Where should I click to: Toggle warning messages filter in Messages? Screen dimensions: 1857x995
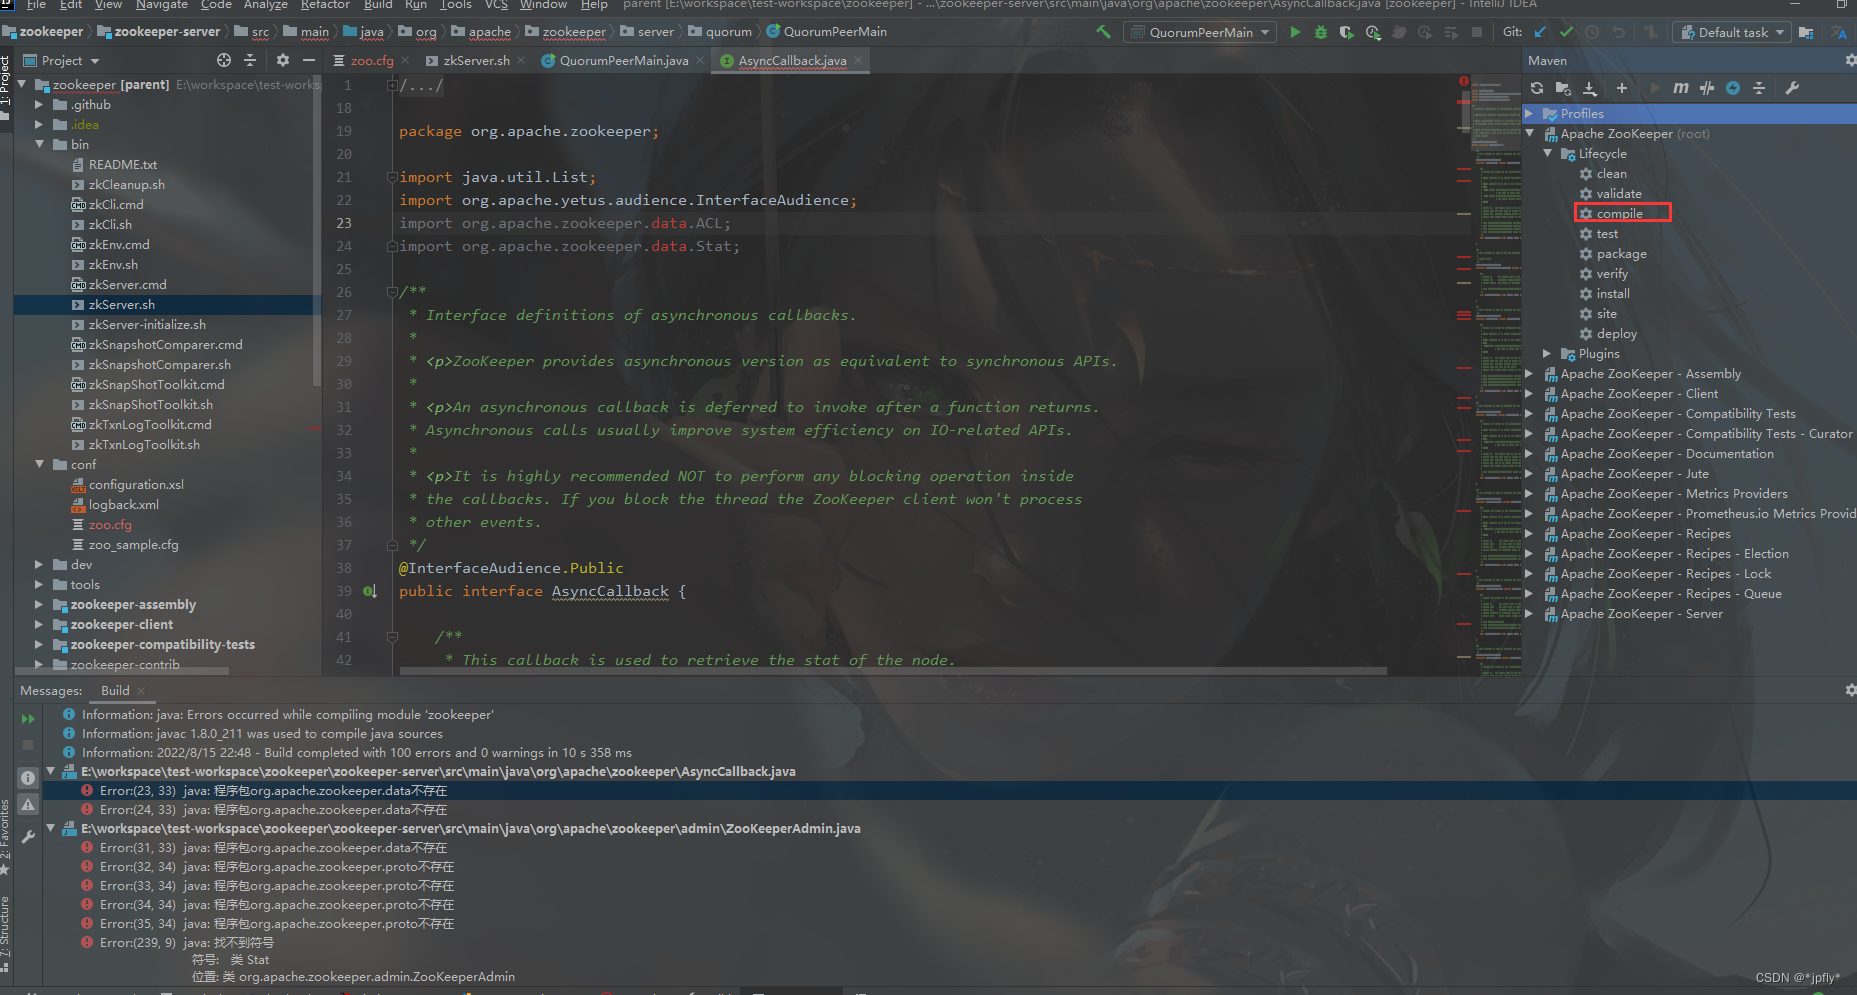pyautogui.click(x=28, y=804)
